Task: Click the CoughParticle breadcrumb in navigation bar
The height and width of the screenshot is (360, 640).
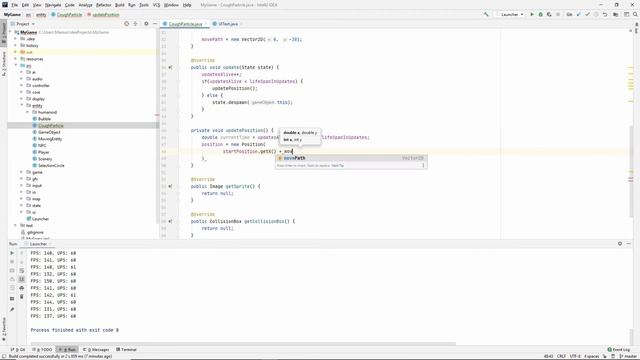Action: coord(67,14)
